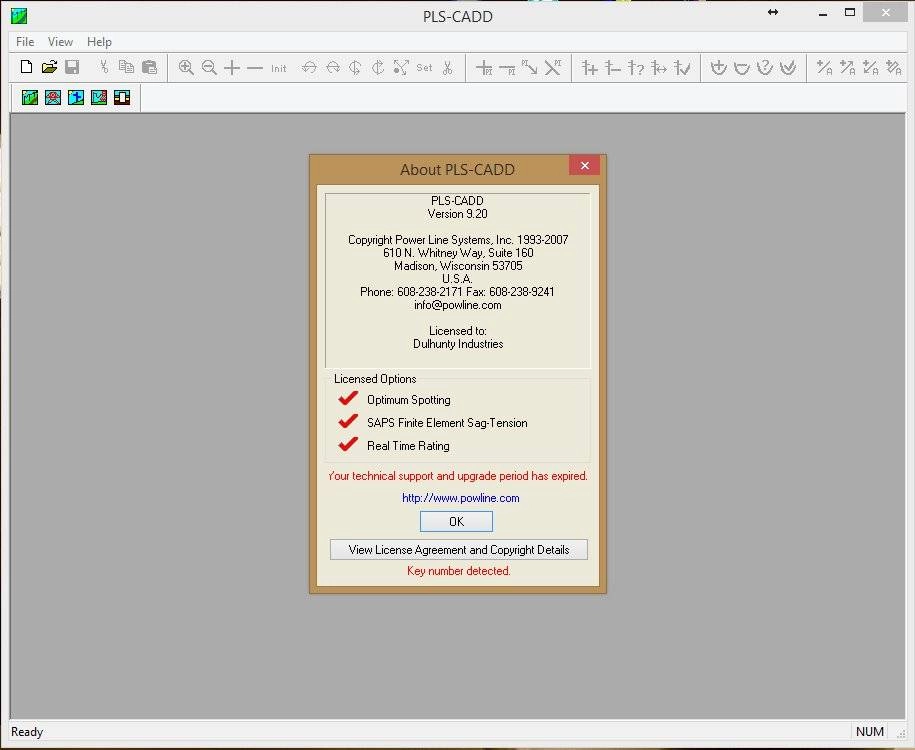Click the Paste clipboard icon
The width and height of the screenshot is (915, 750).
(150, 67)
